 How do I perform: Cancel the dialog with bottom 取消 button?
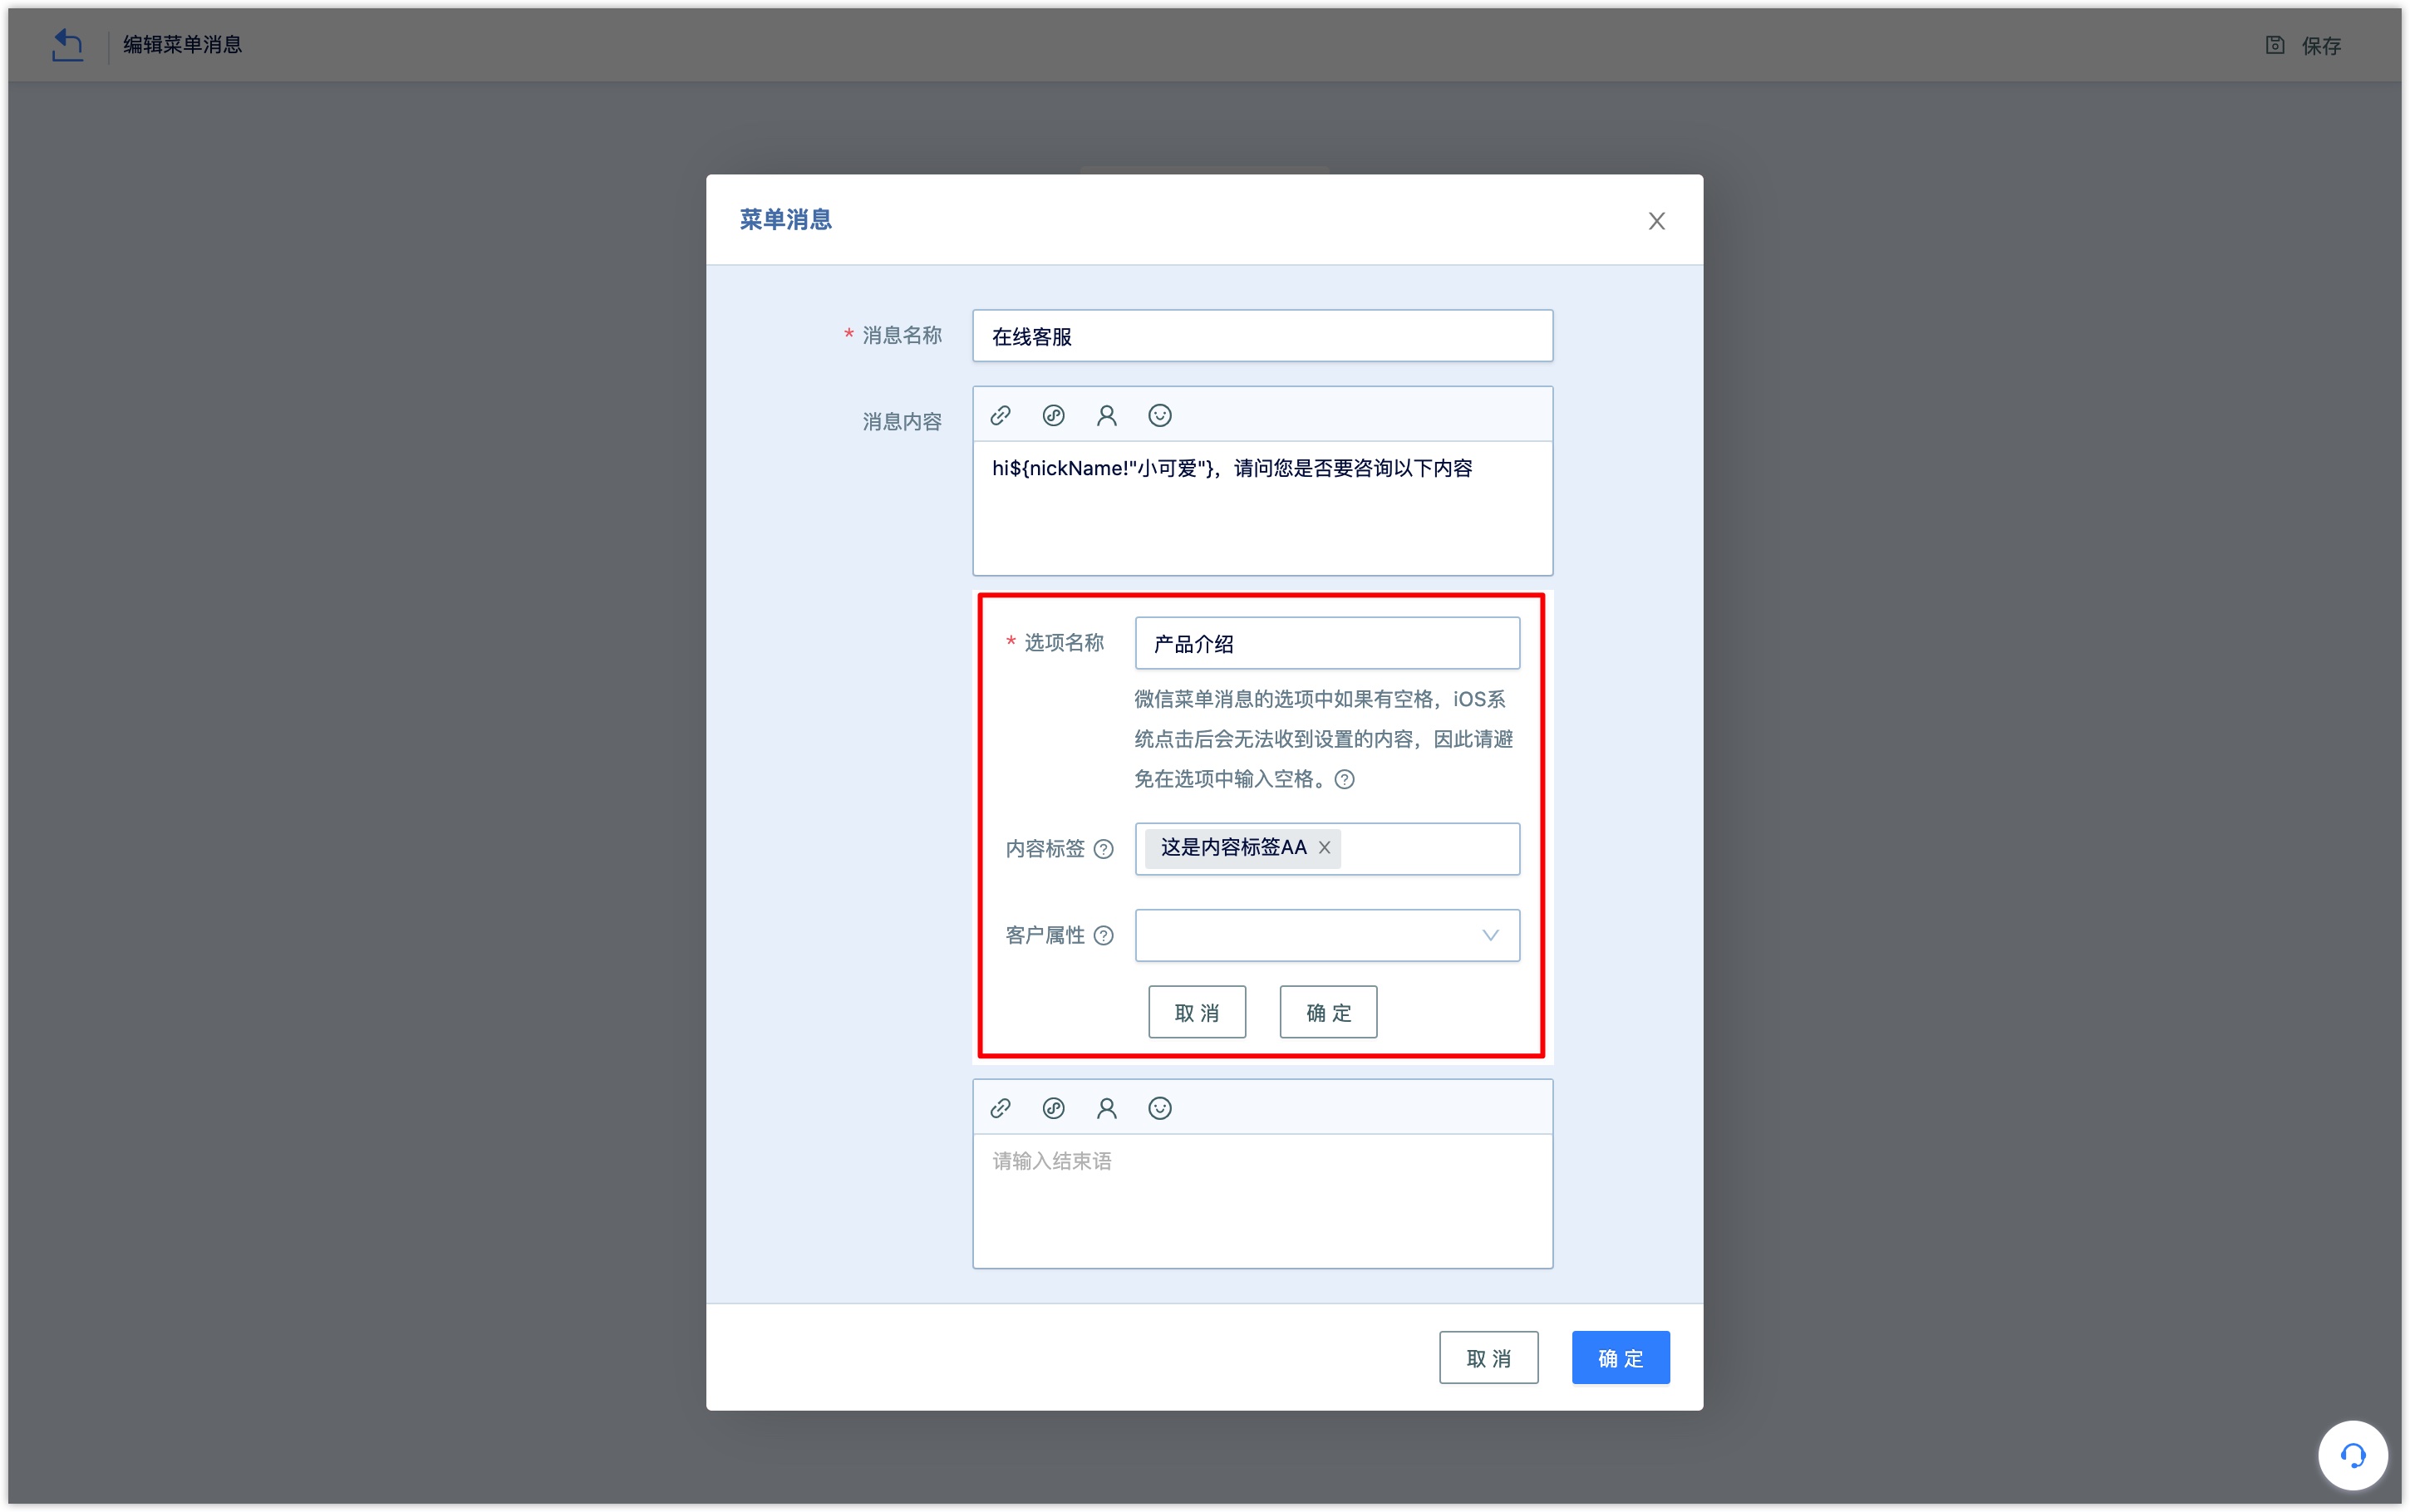[1488, 1358]
